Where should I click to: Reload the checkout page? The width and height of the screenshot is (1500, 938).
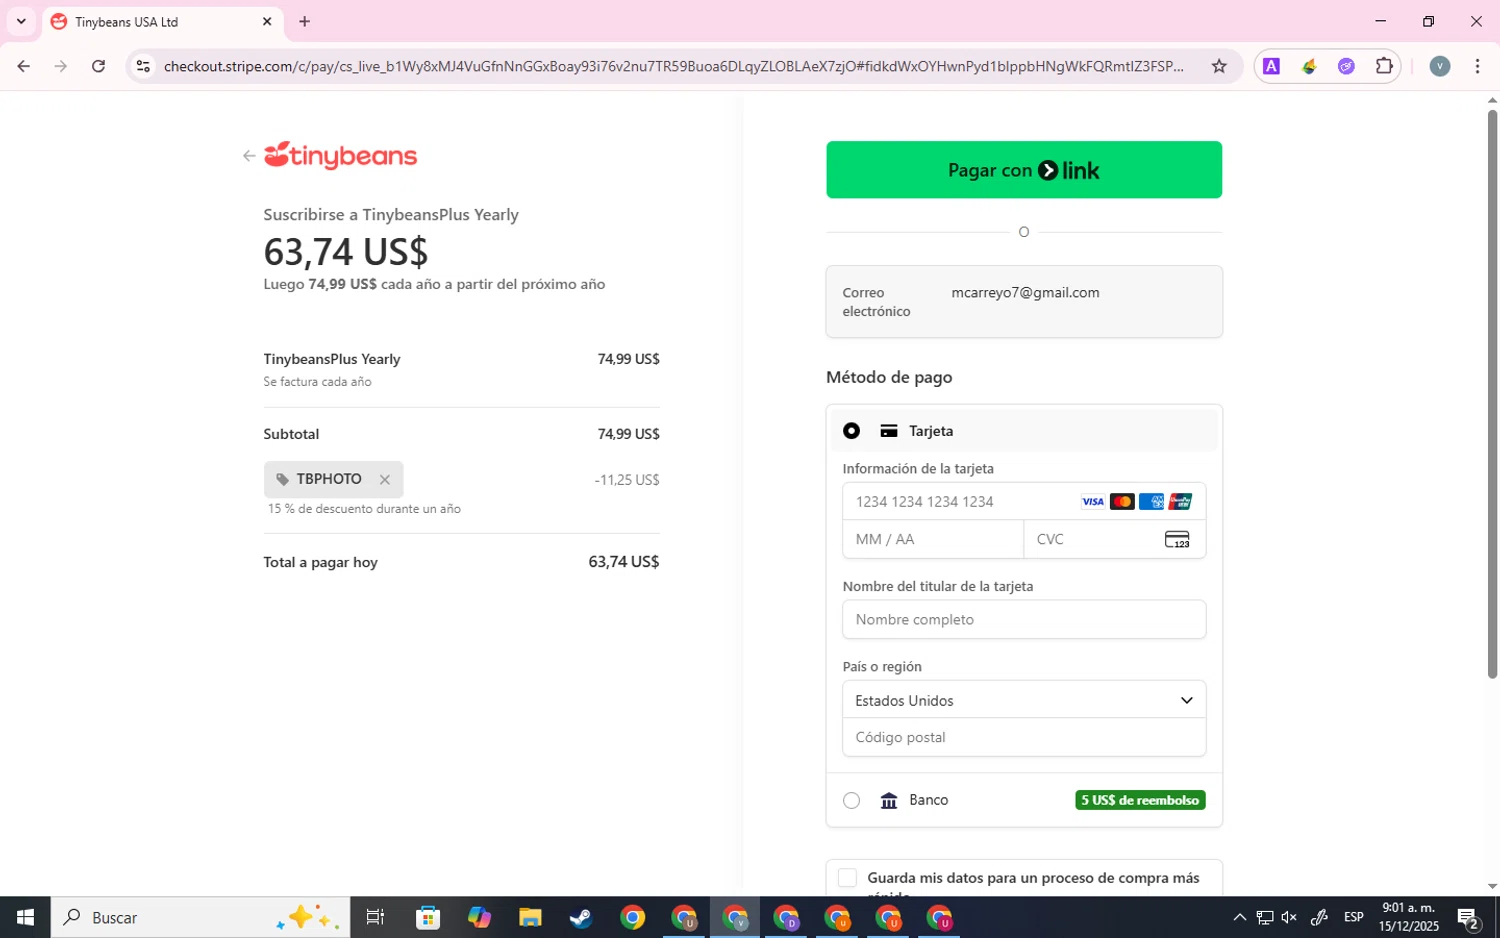[98, 66]
